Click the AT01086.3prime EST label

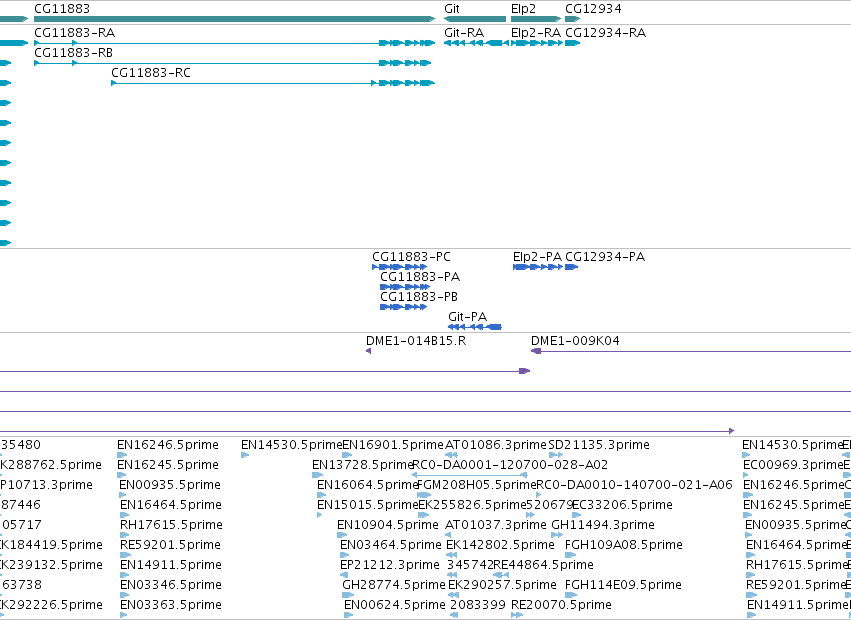pos(496,445)
